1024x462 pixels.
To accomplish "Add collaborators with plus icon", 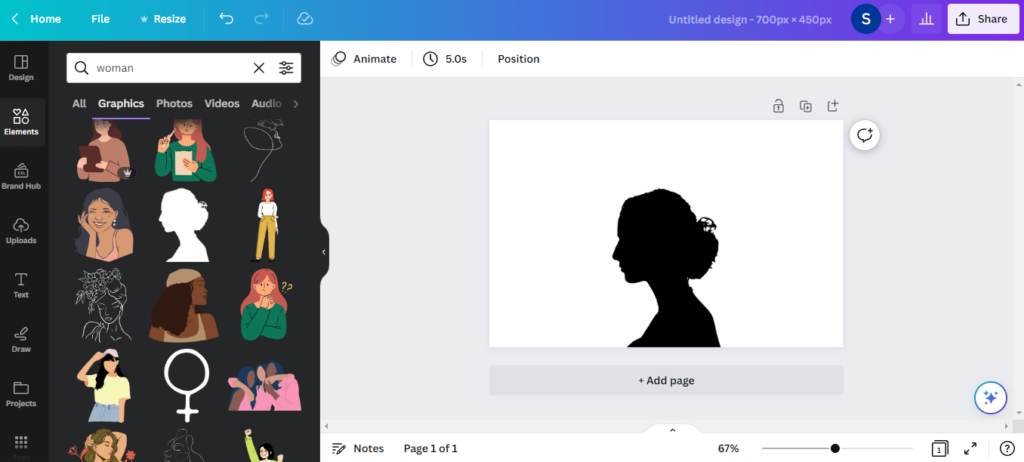I will pyautogui.click(x=891, y=19).
